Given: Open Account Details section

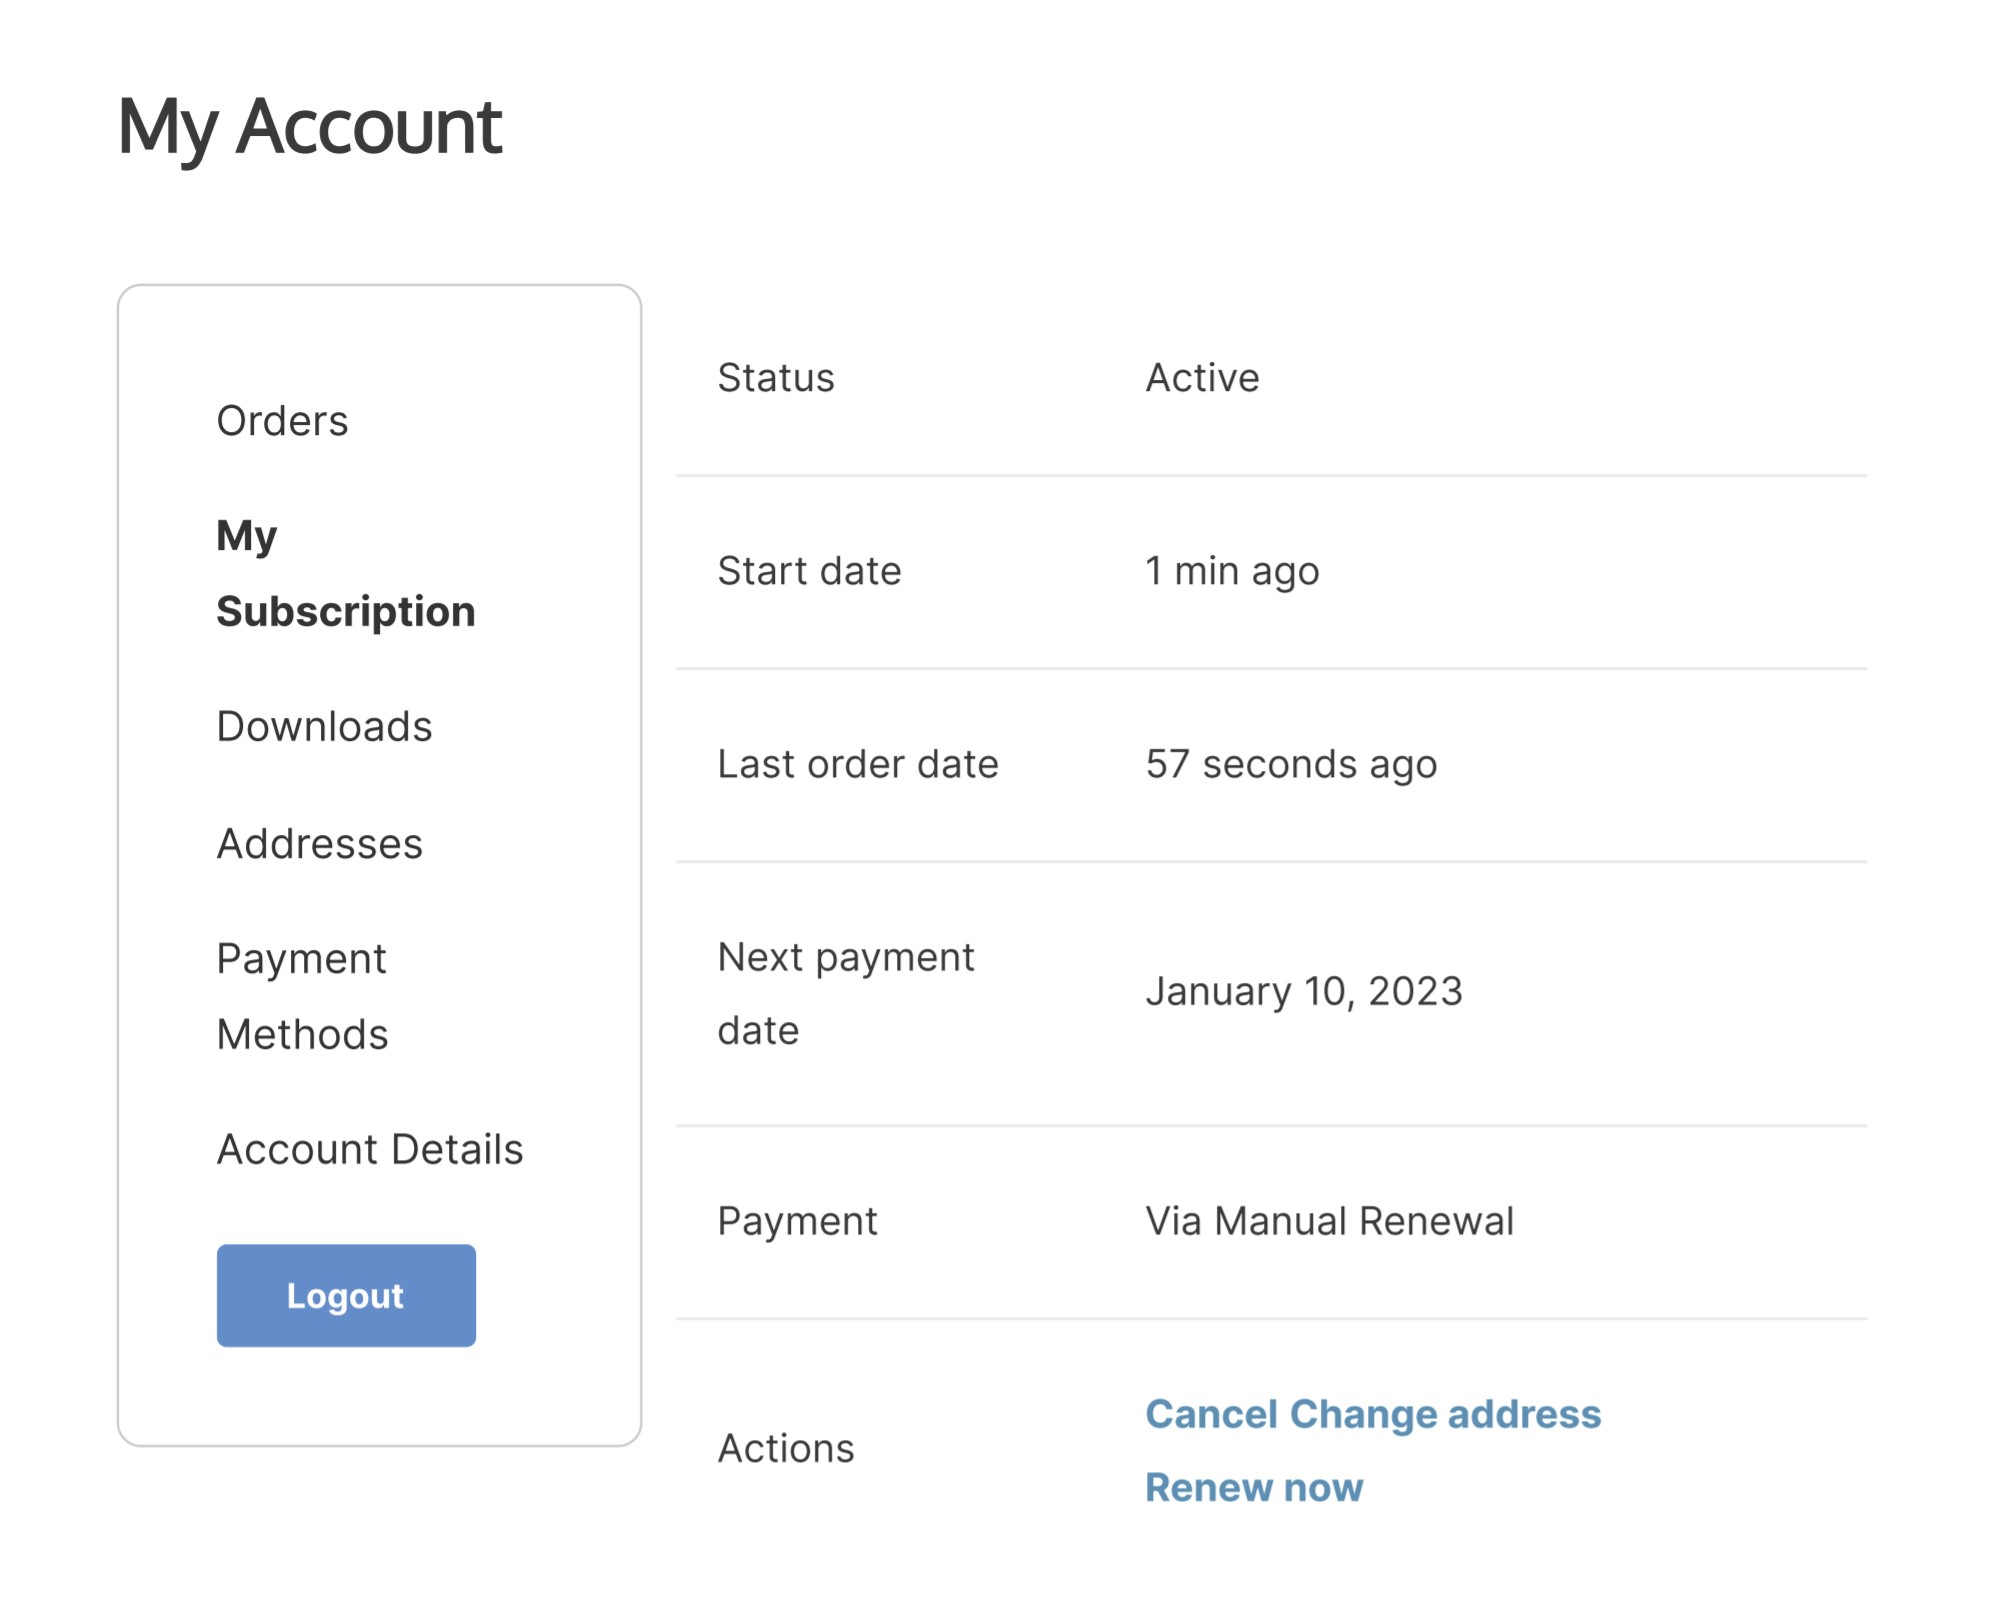Looking at the screenshot, I should (369, 1149).
